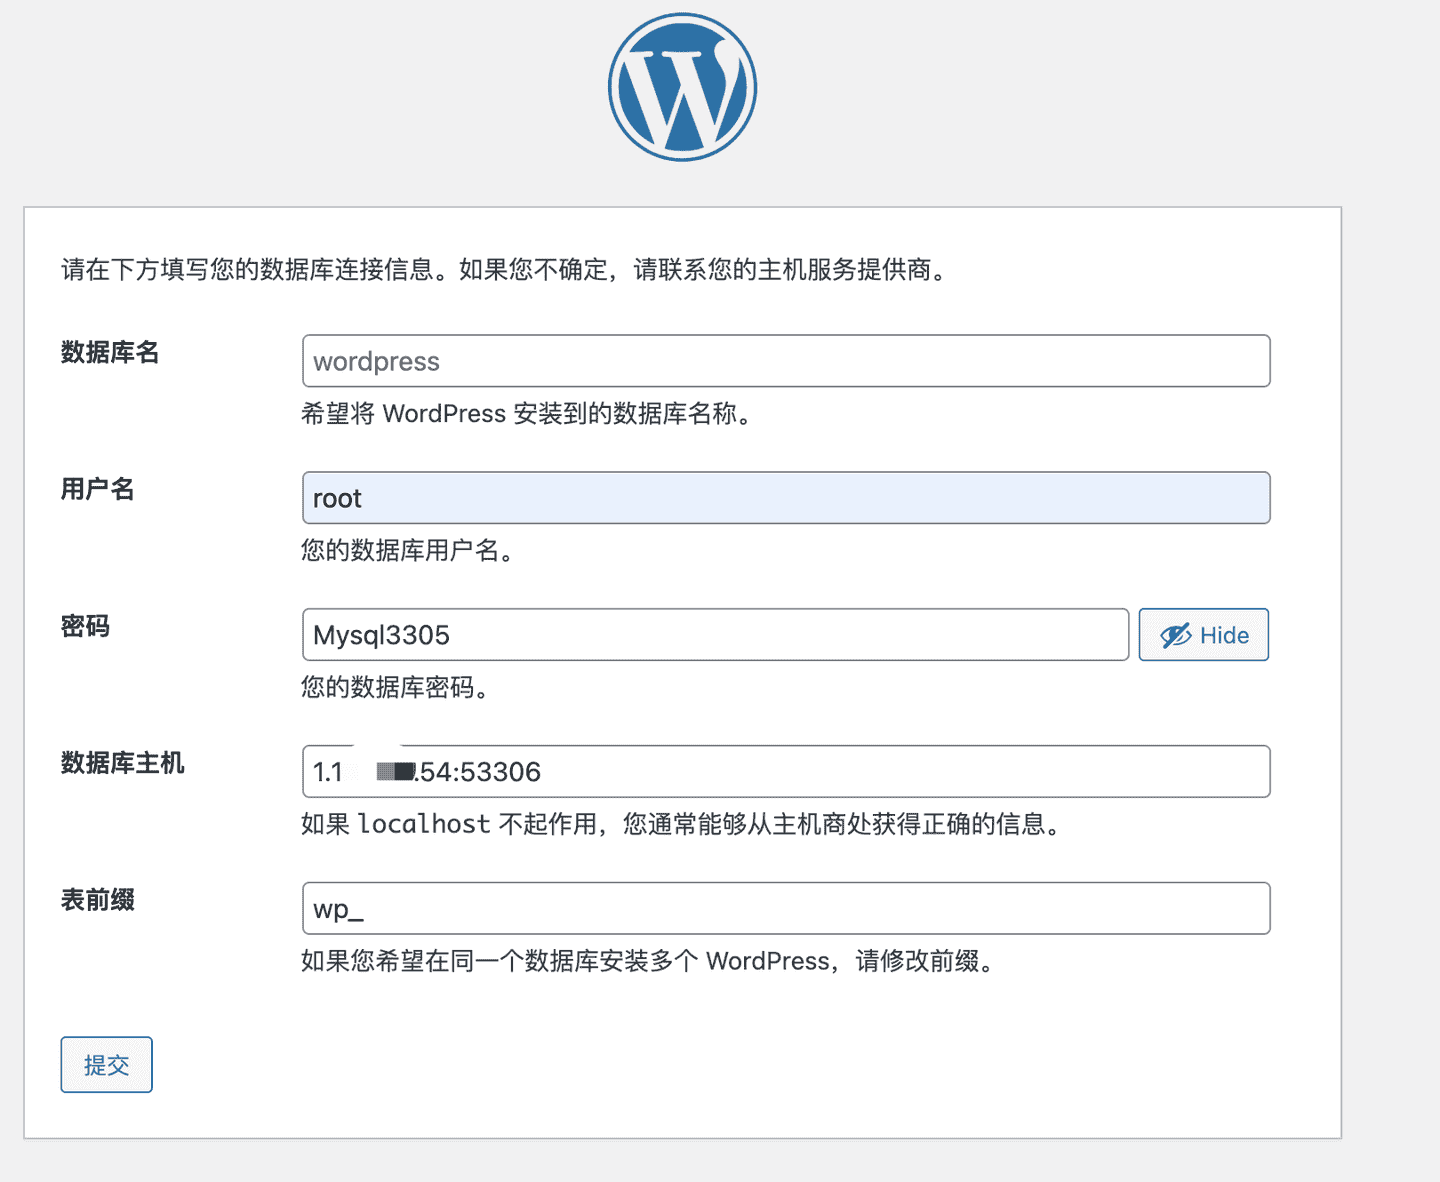Click the table prefix field showing wp_
The image size is (1440, 1182).
click(x=786, y=908)
